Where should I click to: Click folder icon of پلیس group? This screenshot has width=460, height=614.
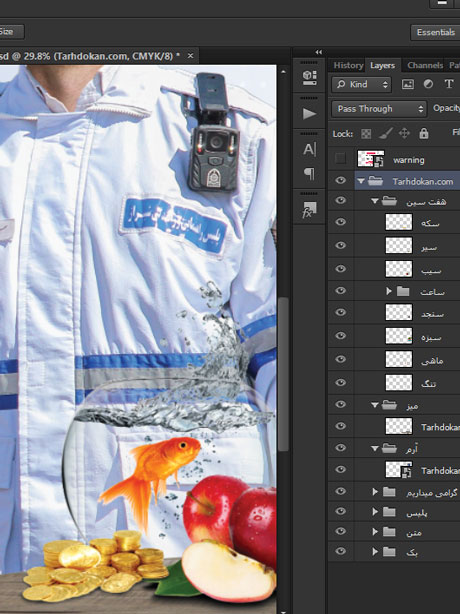click(x=389, y=512)
